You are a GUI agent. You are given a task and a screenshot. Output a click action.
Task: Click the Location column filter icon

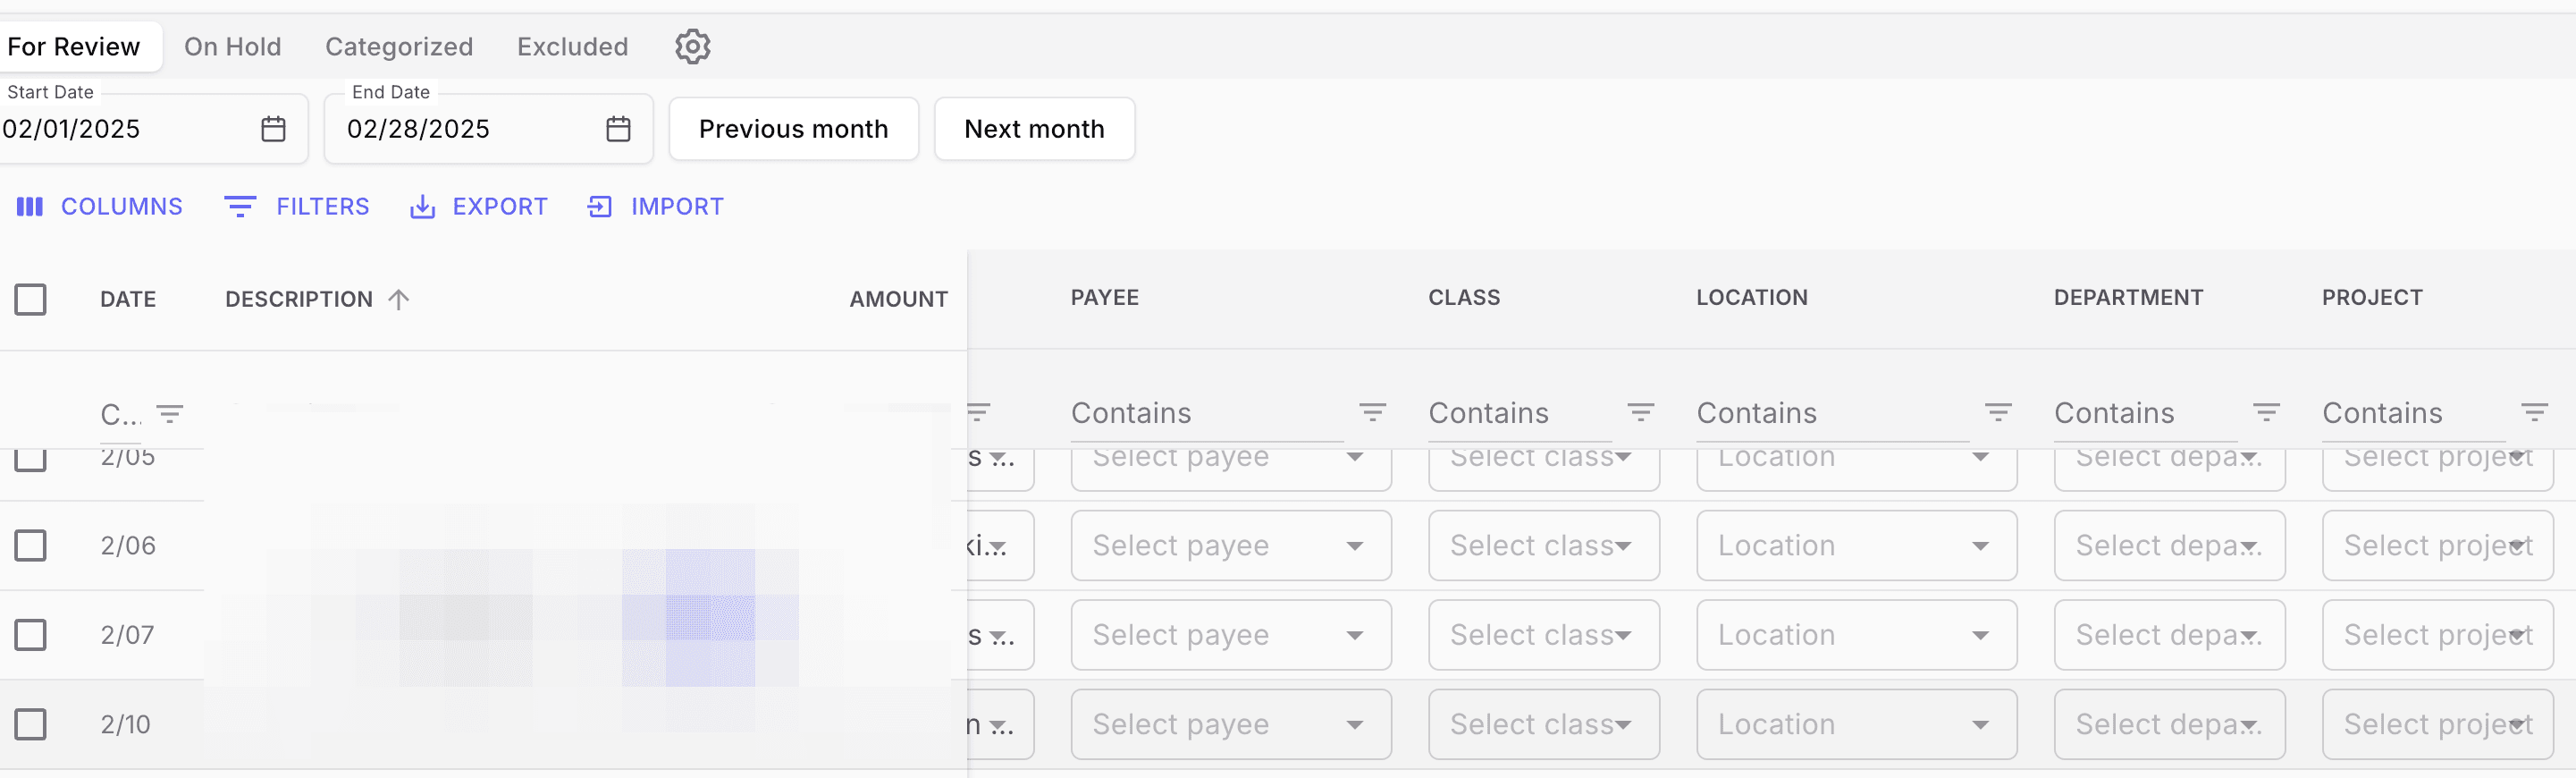tap(1997, 412)
